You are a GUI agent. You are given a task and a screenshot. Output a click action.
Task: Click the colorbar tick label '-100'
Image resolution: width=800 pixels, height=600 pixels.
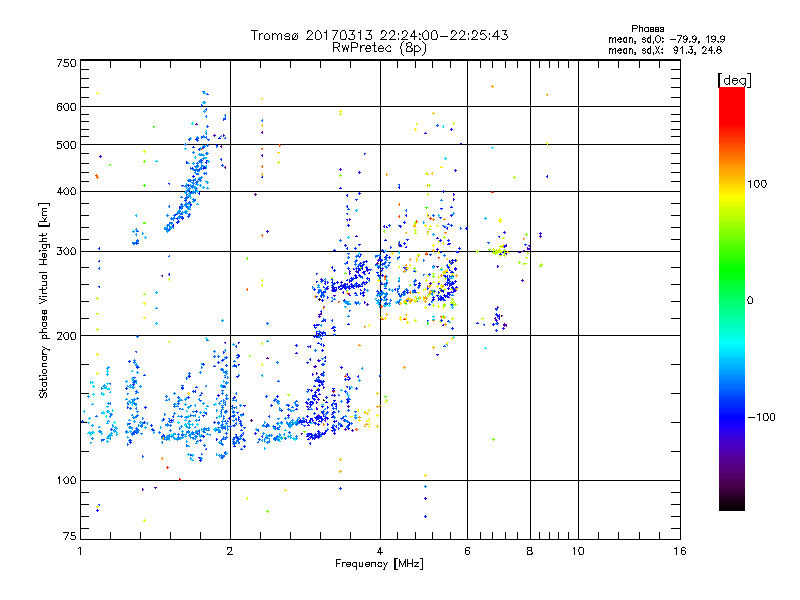coord(761,417)
